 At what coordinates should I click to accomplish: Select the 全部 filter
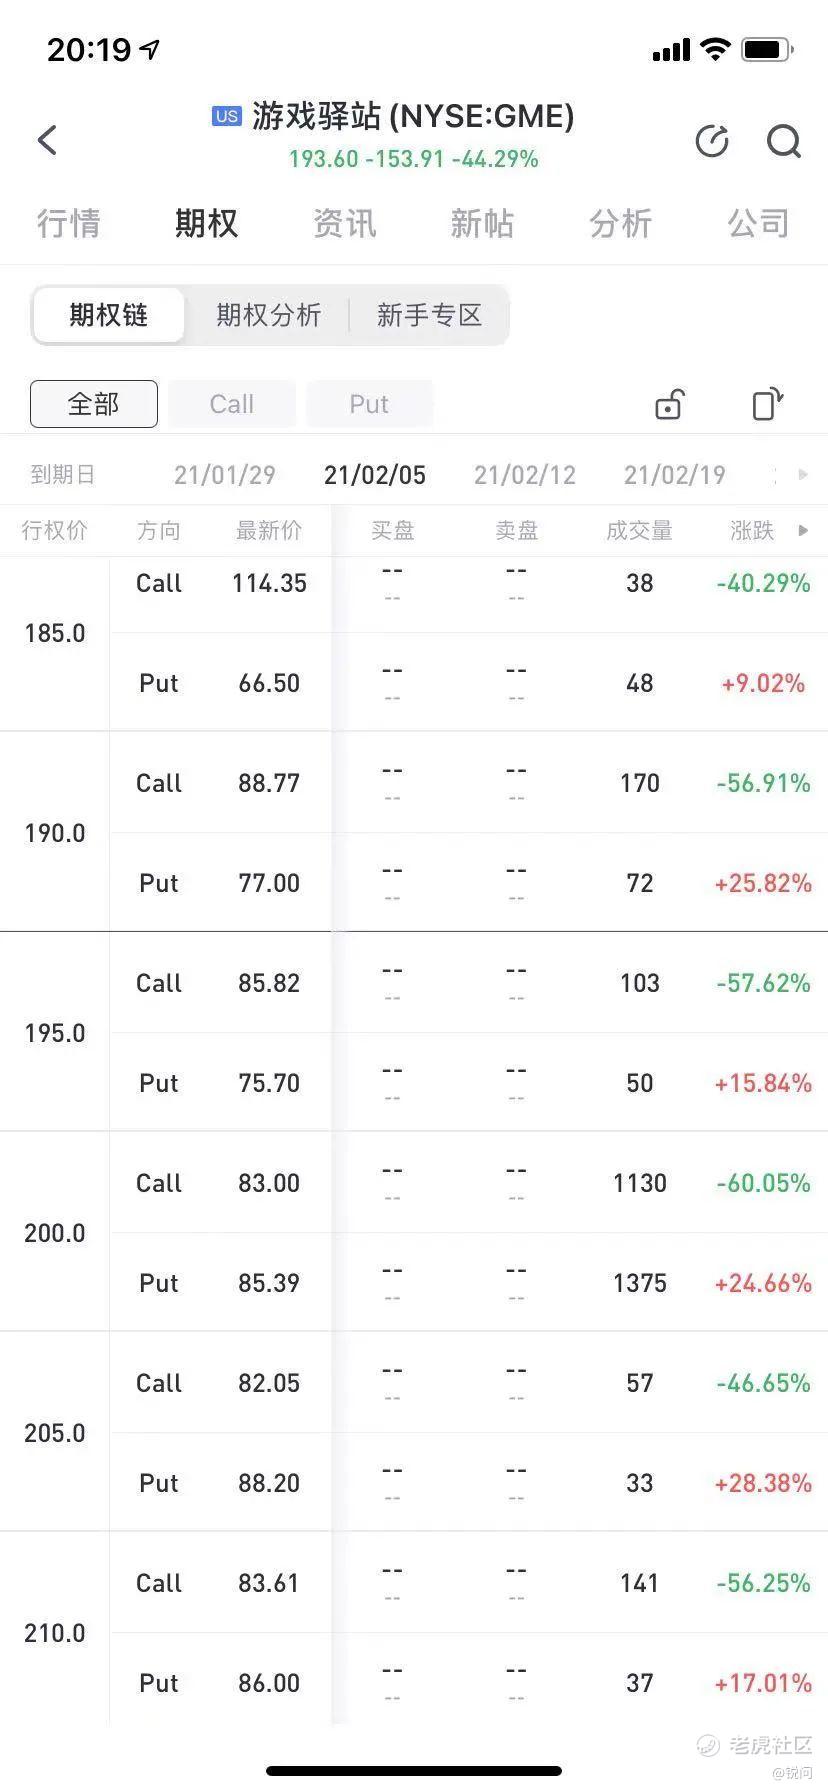[94, 404]
